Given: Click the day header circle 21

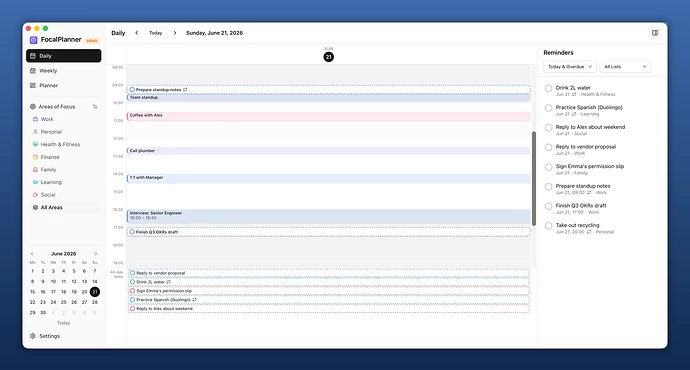Looking at the screenshot, I should tap(328, 57).
